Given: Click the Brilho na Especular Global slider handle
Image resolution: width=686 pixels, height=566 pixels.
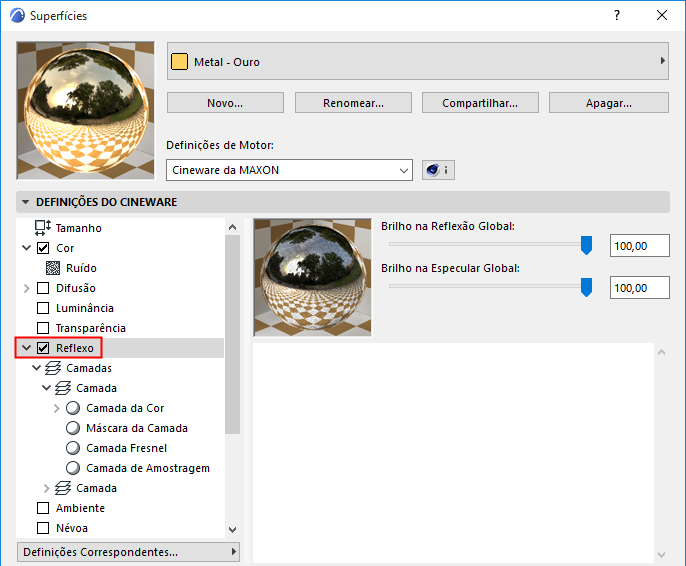Looking at the screenshot, I should click(586, 287).
